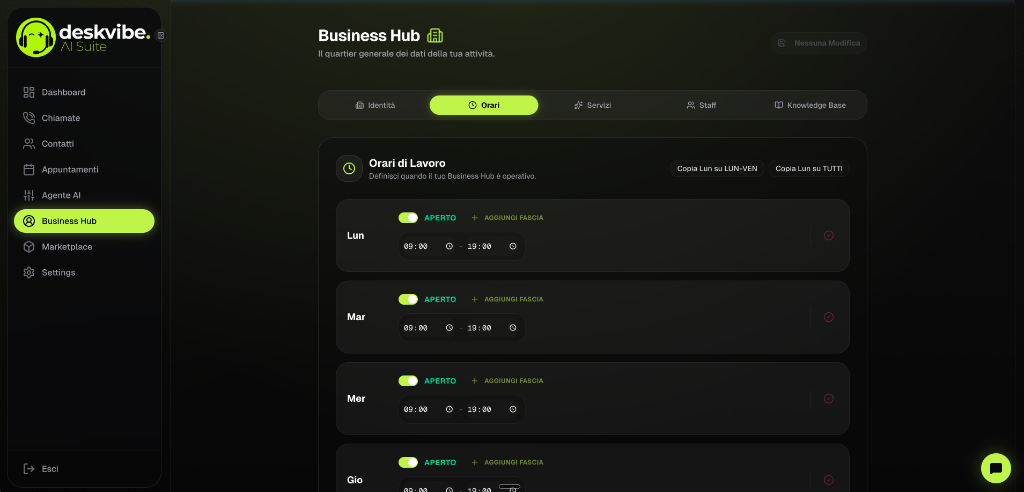Go to the Staff tab
Viewport: 1024px width, 492px height.
tap(701, 105)
